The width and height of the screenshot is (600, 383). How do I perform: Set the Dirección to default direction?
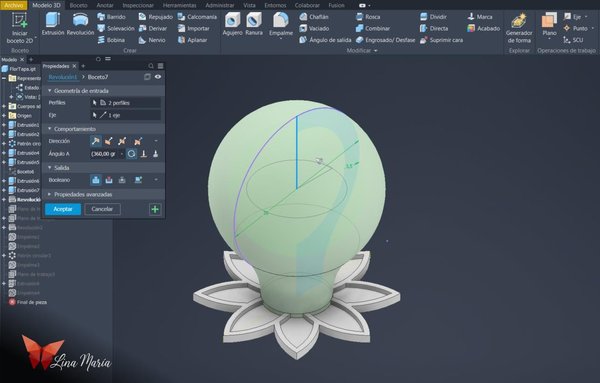(x=96, y=141)
